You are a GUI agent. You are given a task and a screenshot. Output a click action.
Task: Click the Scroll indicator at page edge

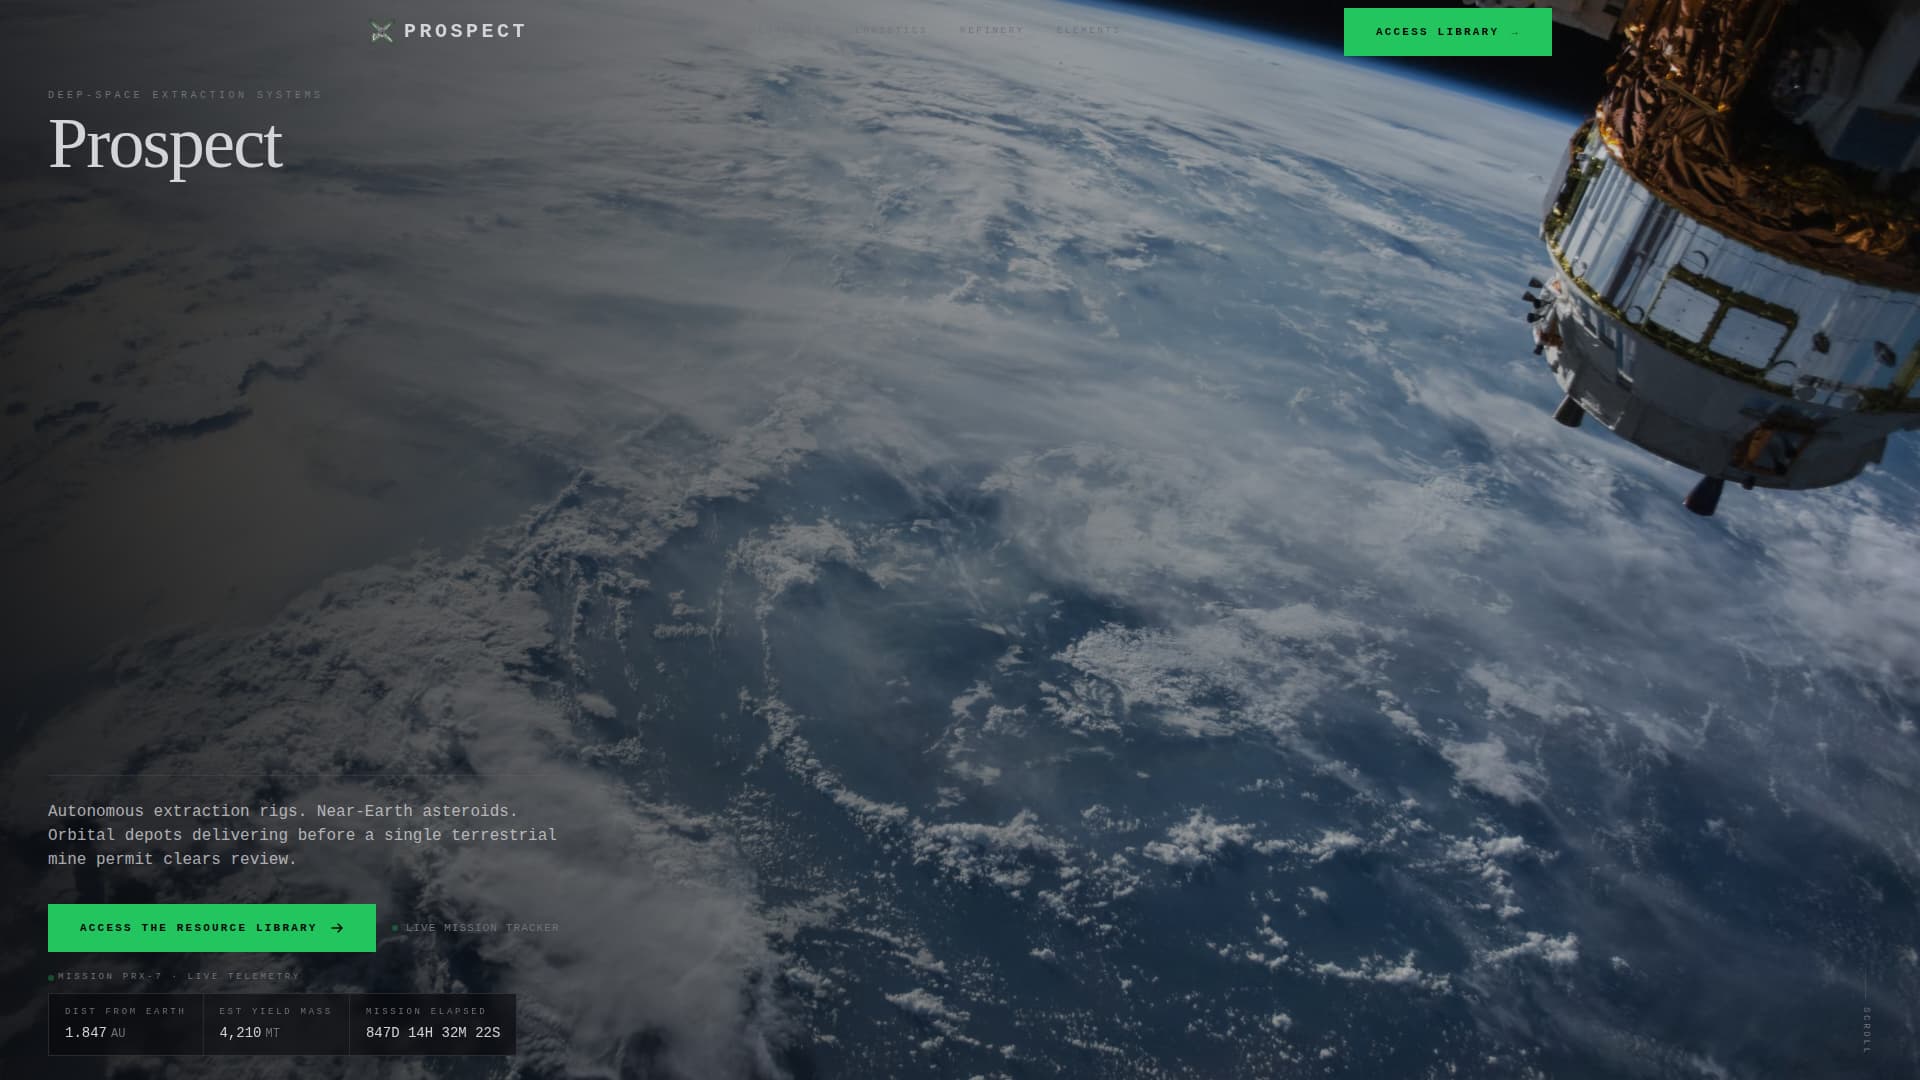1866,1030
